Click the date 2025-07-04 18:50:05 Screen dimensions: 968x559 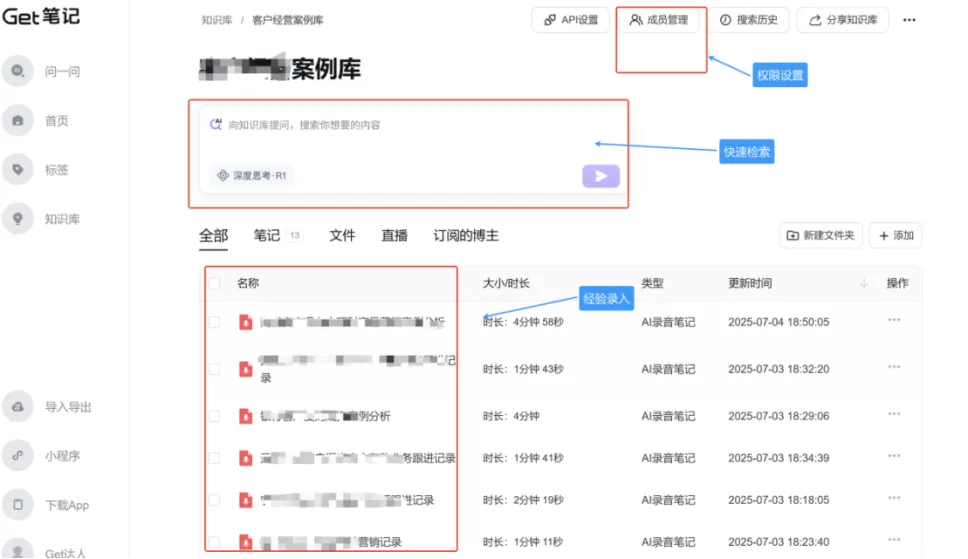[778, 322]
